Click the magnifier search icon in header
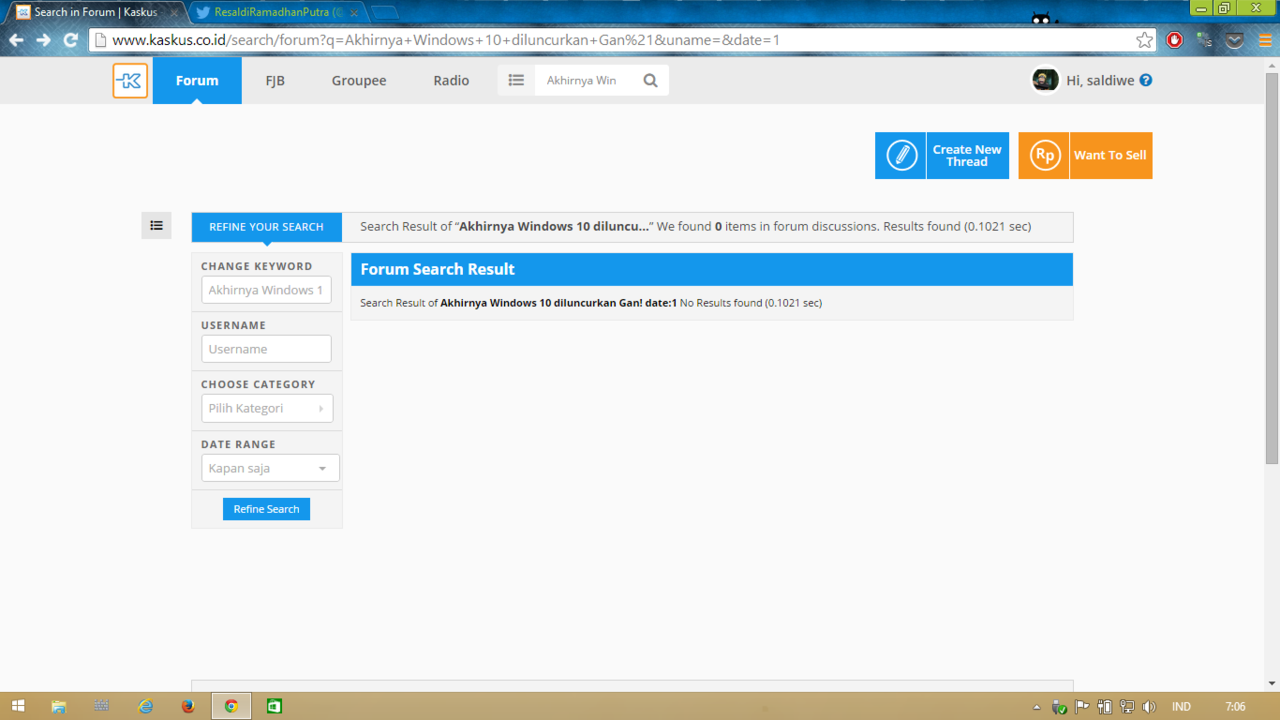This screenshot has width=1280, height=720. click(651, 80)
